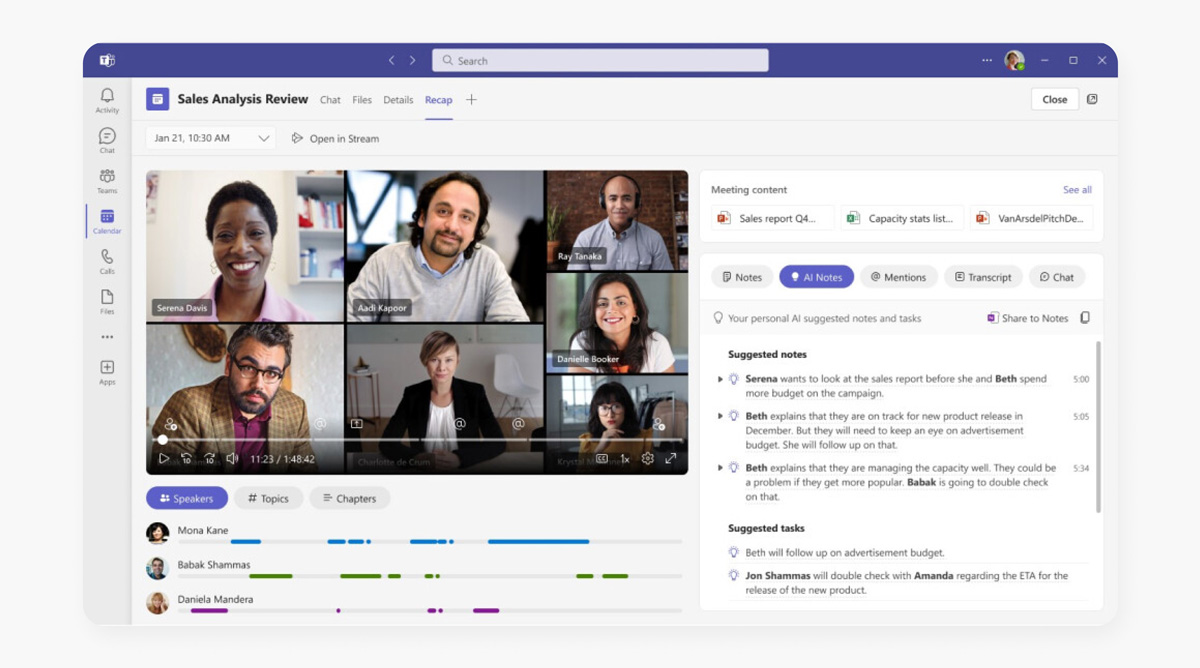Toggle closed captions on the video
The height and width of the screenshot is (668, 1200).
(602, 459)
